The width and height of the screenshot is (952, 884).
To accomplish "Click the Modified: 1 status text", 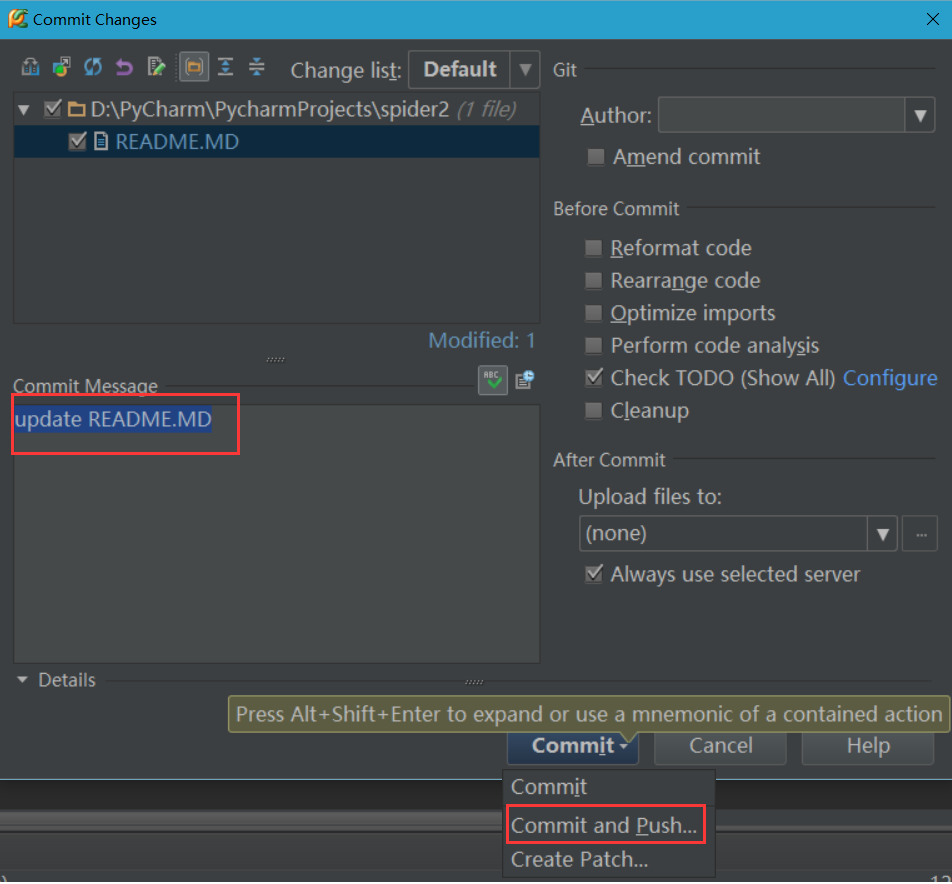I will click(481, 341).
